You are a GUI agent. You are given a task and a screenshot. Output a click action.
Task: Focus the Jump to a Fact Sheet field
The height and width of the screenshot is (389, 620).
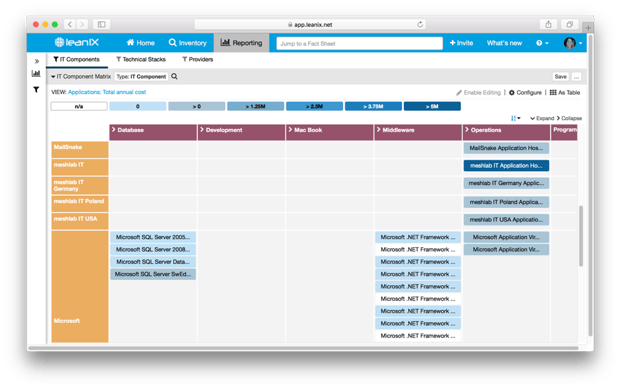coord(359,43)
